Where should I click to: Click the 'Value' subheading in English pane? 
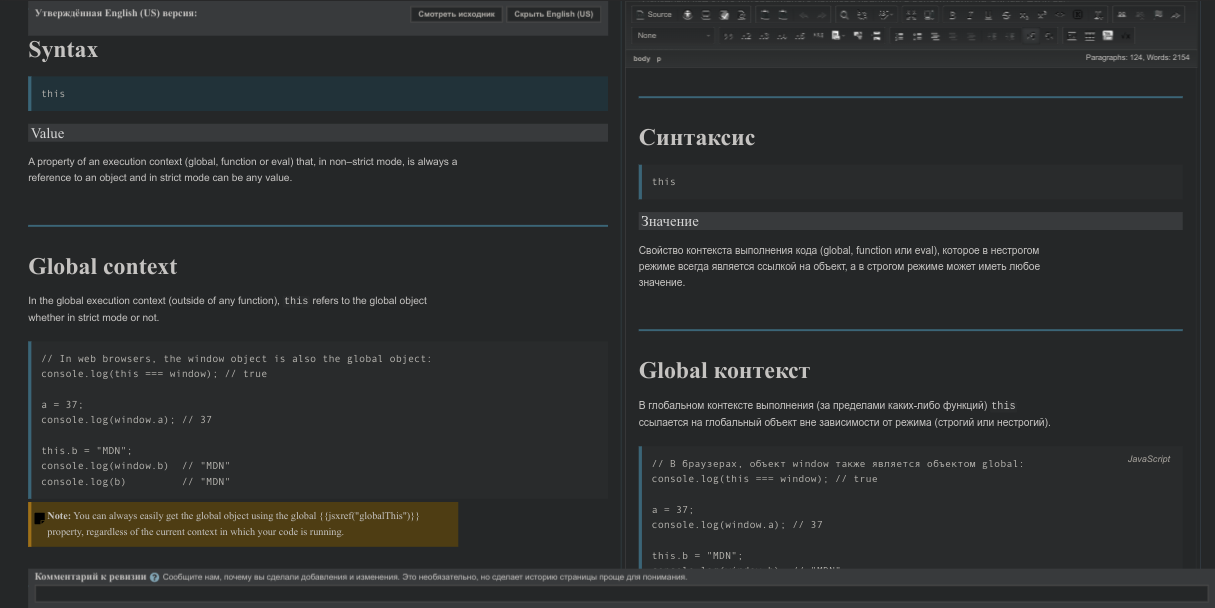tap(47, 133)
